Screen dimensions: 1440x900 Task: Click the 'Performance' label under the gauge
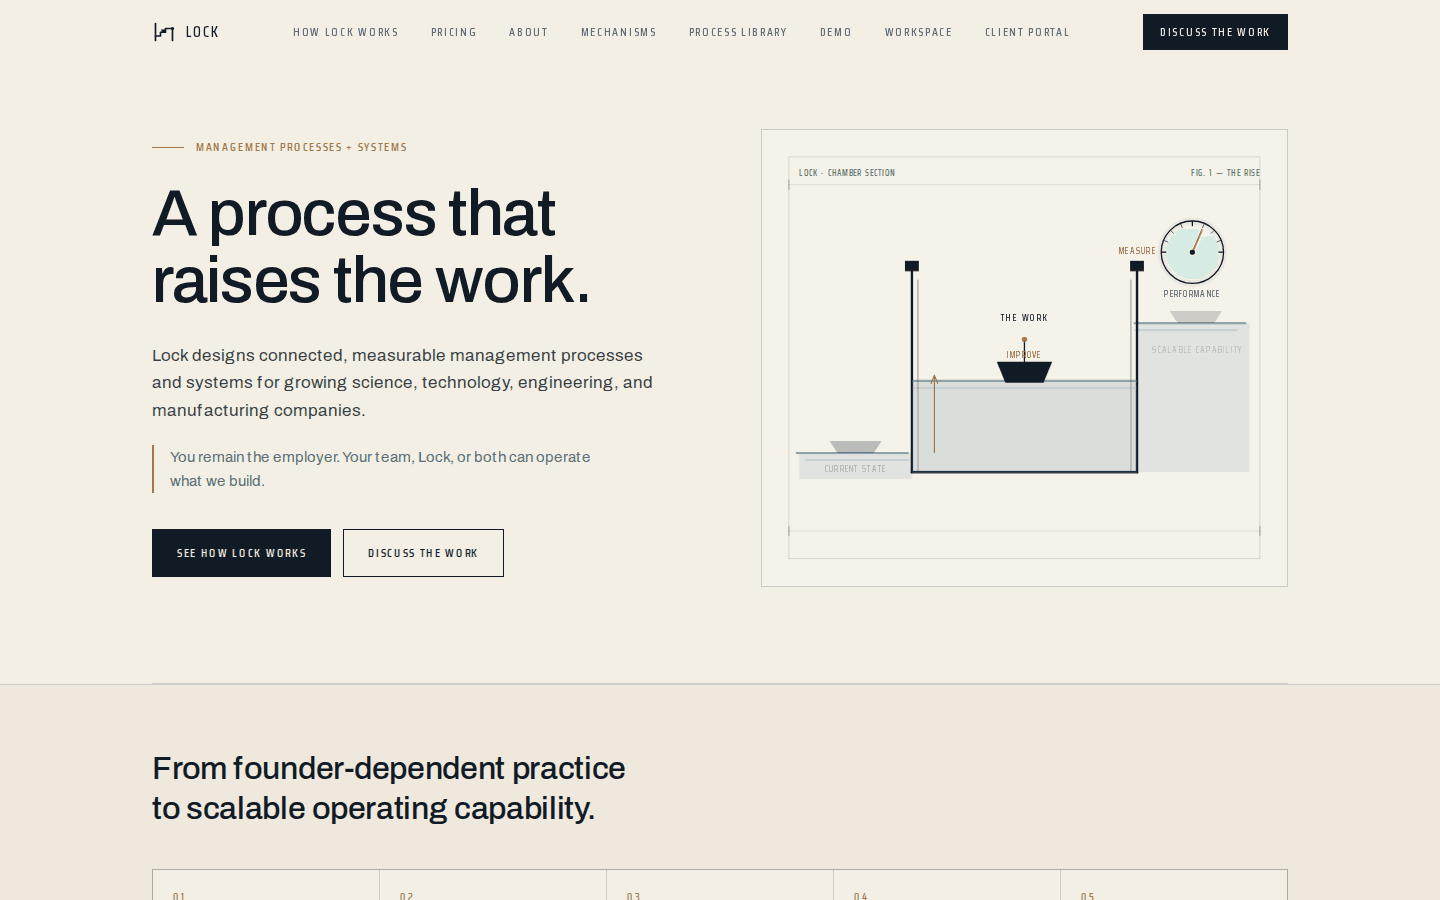click(x=1192, y=294)
